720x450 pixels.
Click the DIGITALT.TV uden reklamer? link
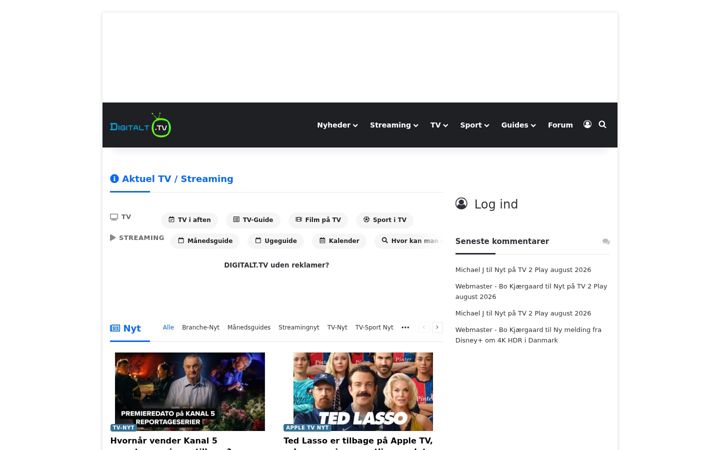click(x=276, y=265)
